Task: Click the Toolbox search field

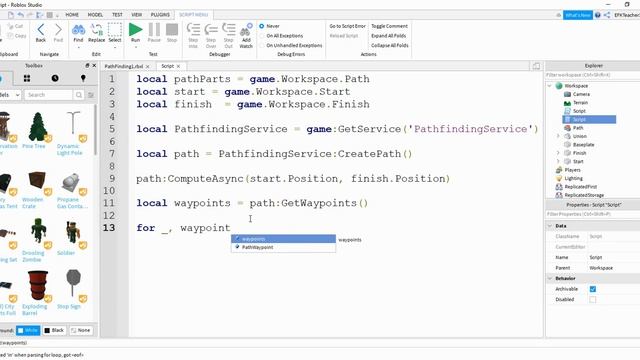Action: coord(49,95)
